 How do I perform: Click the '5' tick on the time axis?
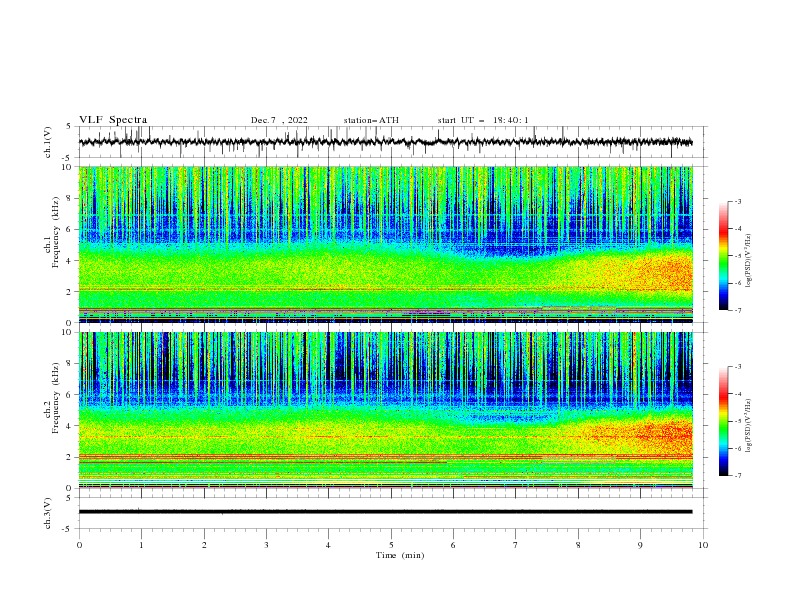point(391,545)
